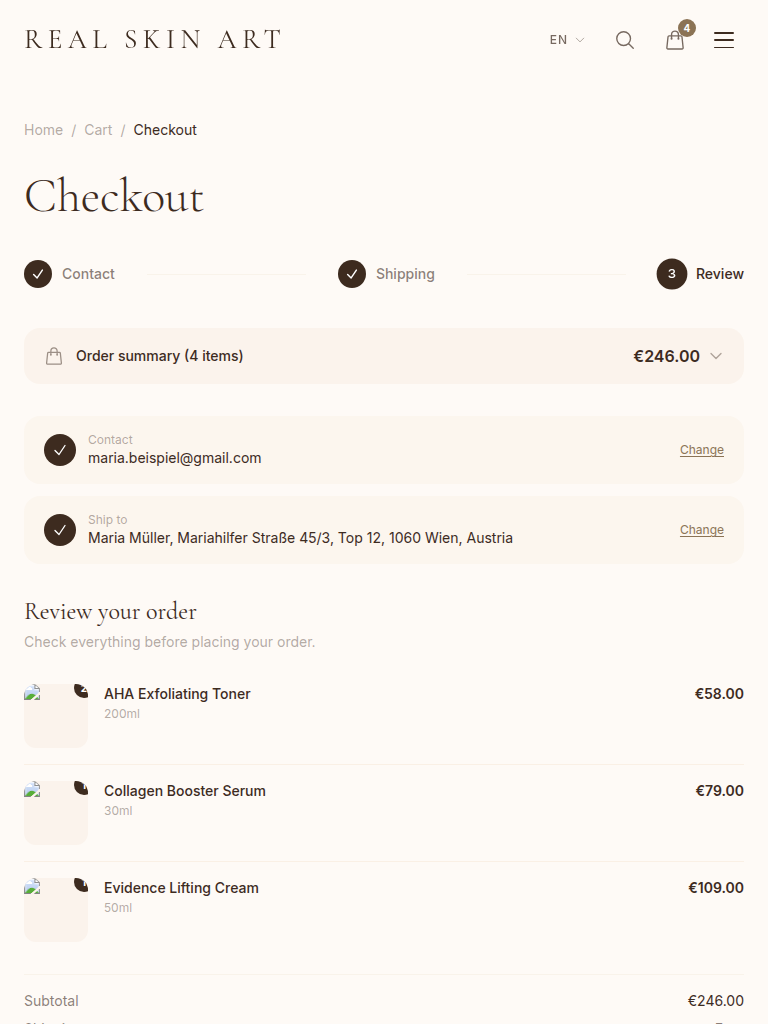Open Collagen Booster Serum thumbnail
This screenshot has height=1024, width=768.
coord(56,813)
